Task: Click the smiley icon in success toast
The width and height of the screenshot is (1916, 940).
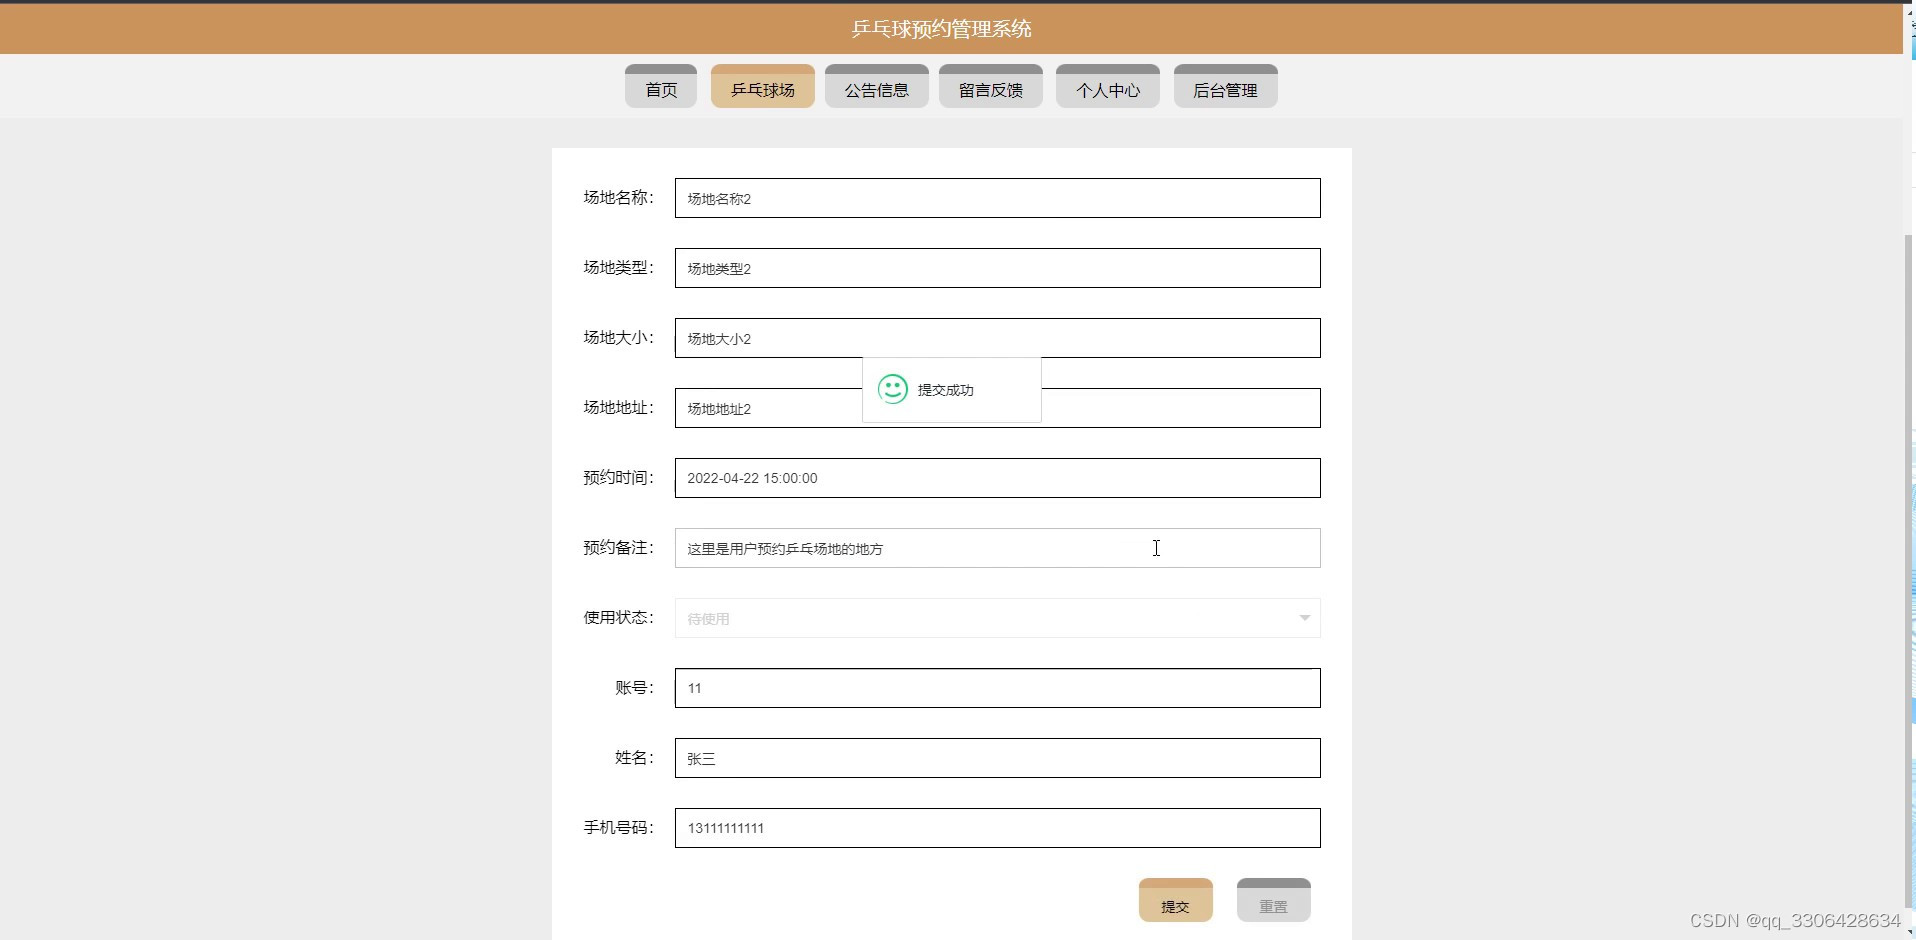Action: click(893, 389)
